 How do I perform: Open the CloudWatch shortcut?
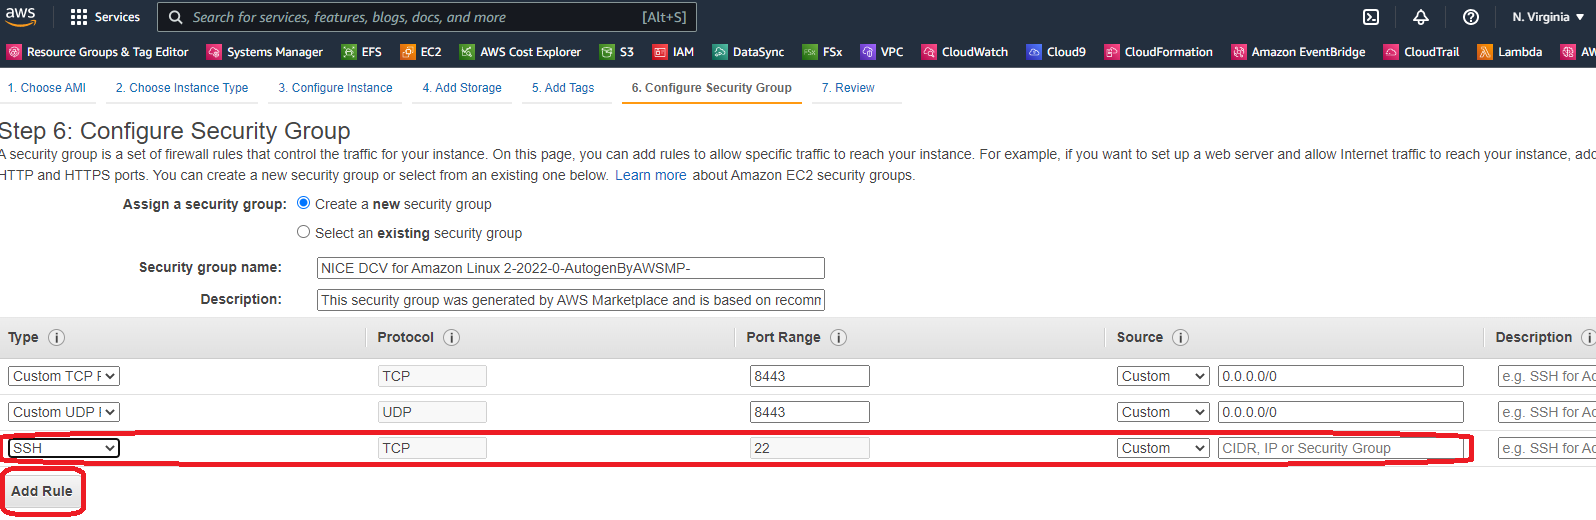(x=965, y=52)
